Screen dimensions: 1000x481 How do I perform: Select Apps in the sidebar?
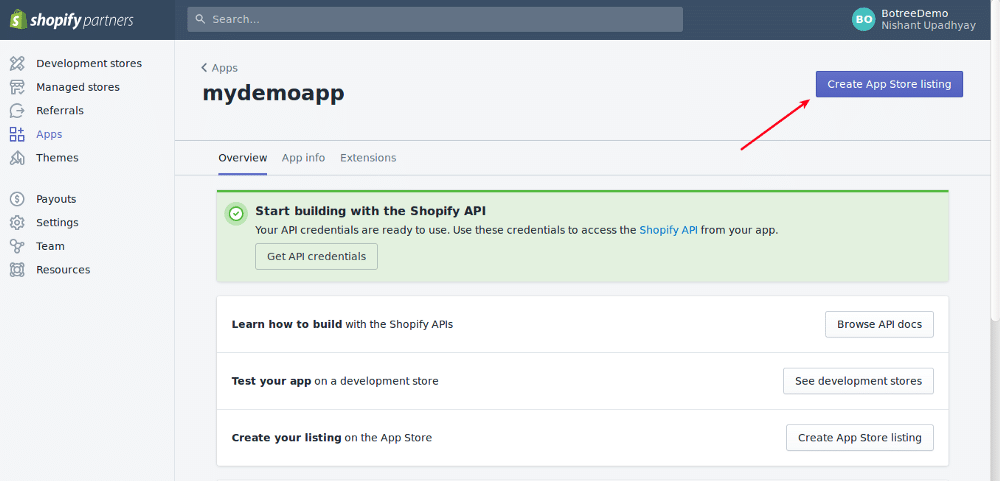[x=49, y=134]
